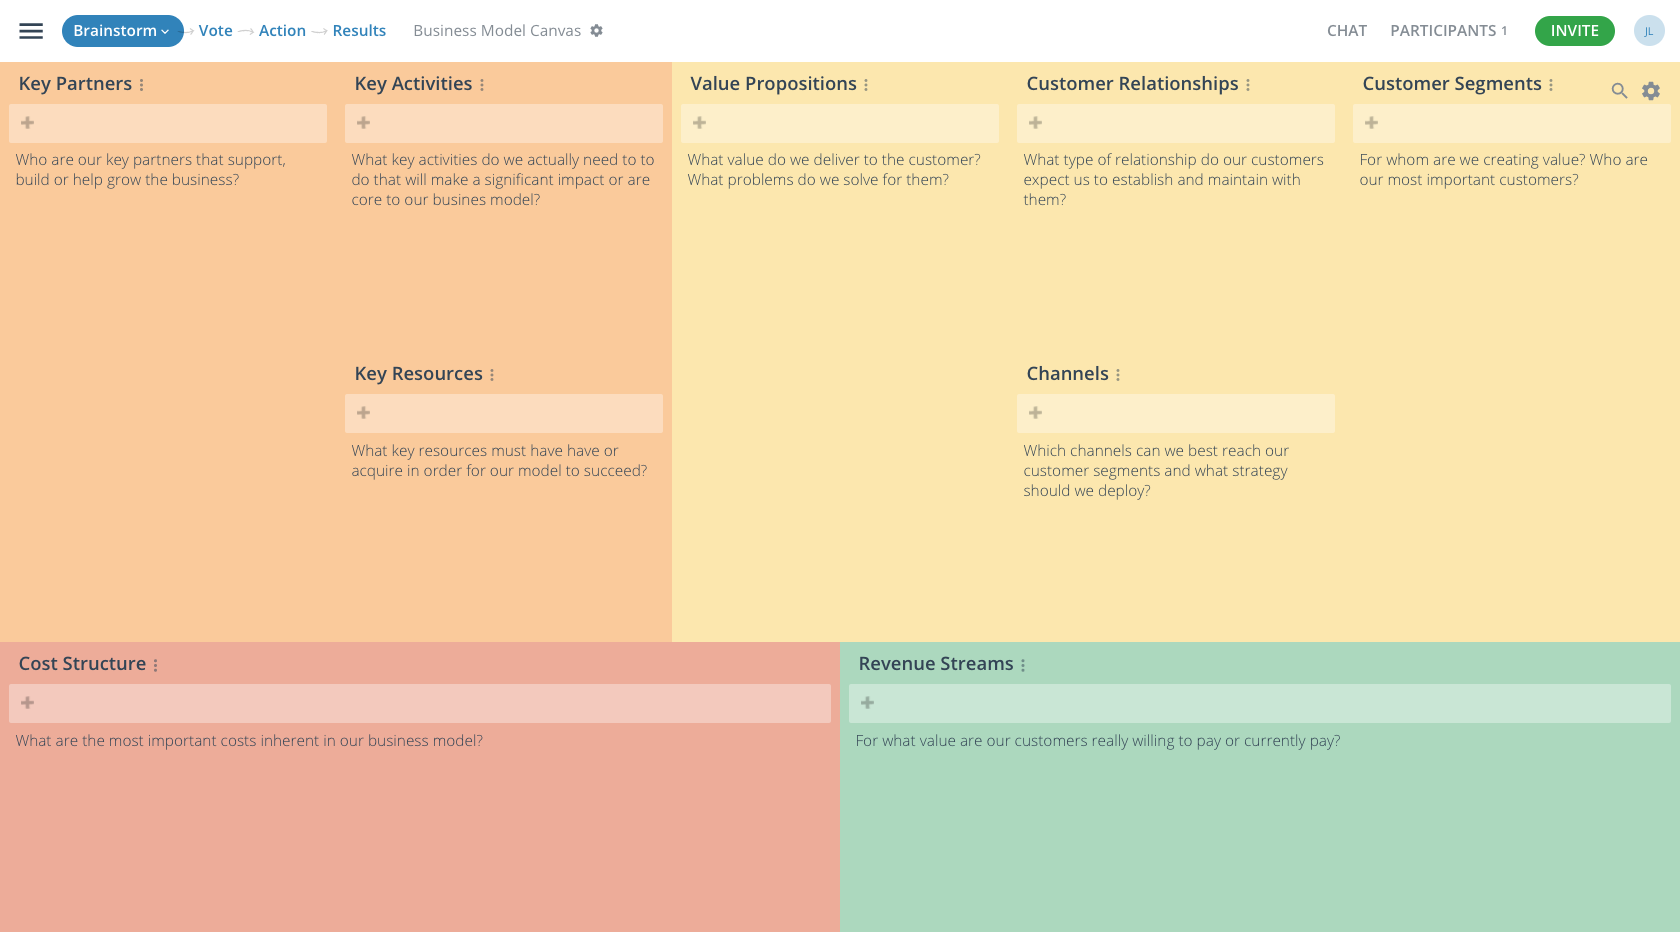Open the Value Propositions options menu
This screenshot has width=1680, height=932.
click(865, 84)
